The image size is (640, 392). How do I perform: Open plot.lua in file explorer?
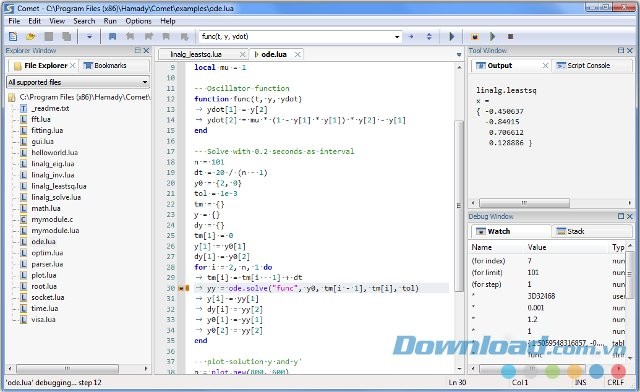click(x=44, y=275)
